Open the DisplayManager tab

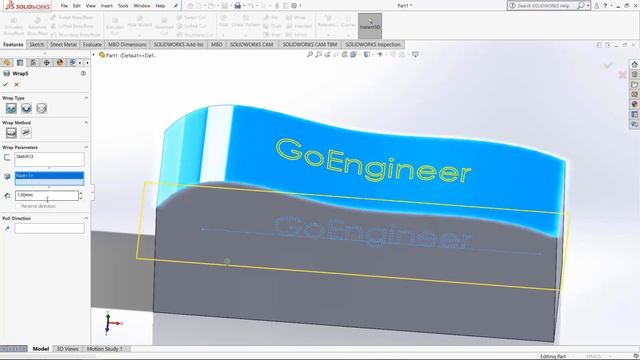point(60,62)
